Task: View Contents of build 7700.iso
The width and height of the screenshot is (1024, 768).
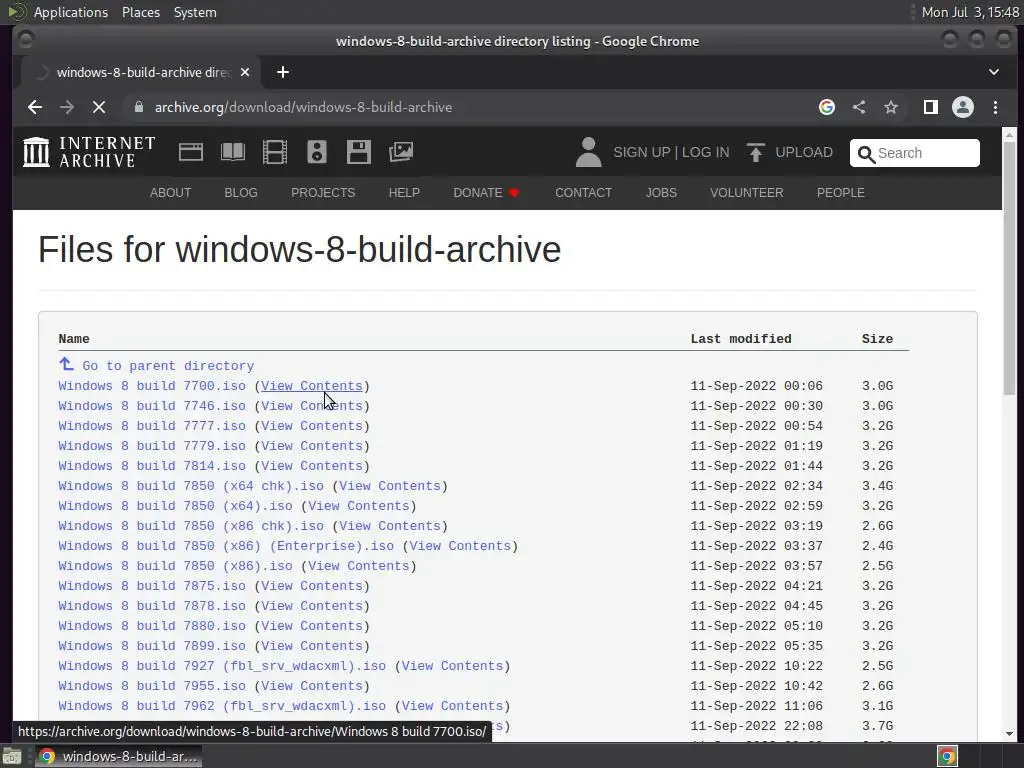Action: pos(312,386)
